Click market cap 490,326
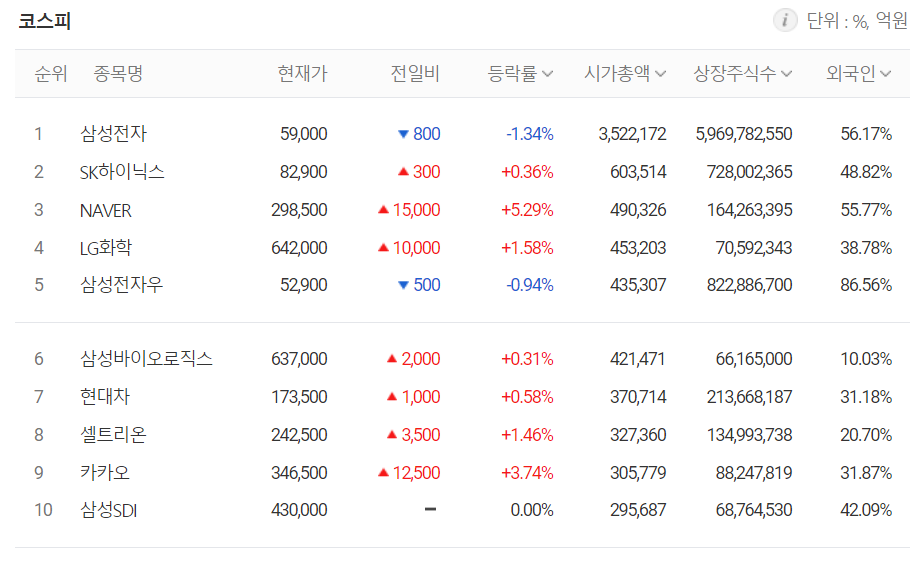The height and width of the screenshot is (565, 913). pyautogui.click(x=638, y=210)
